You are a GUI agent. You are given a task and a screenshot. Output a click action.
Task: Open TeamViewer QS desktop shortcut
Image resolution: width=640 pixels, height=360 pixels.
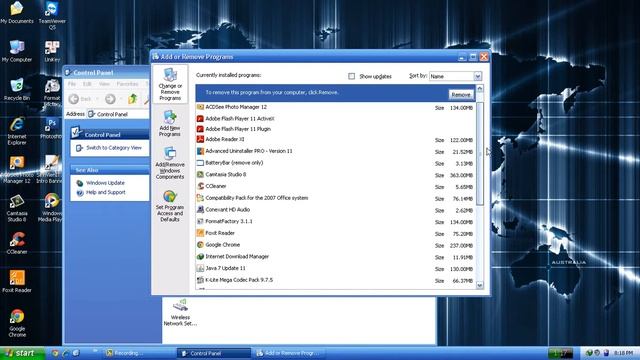(x=52, y=16)
